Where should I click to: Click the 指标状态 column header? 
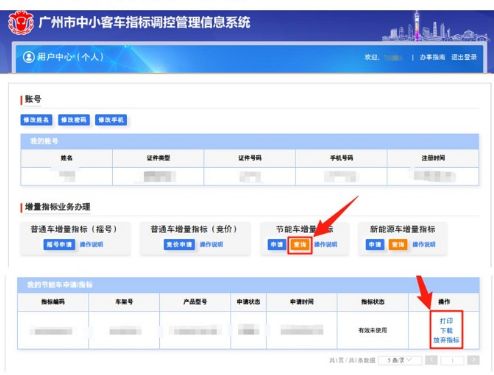373,302
